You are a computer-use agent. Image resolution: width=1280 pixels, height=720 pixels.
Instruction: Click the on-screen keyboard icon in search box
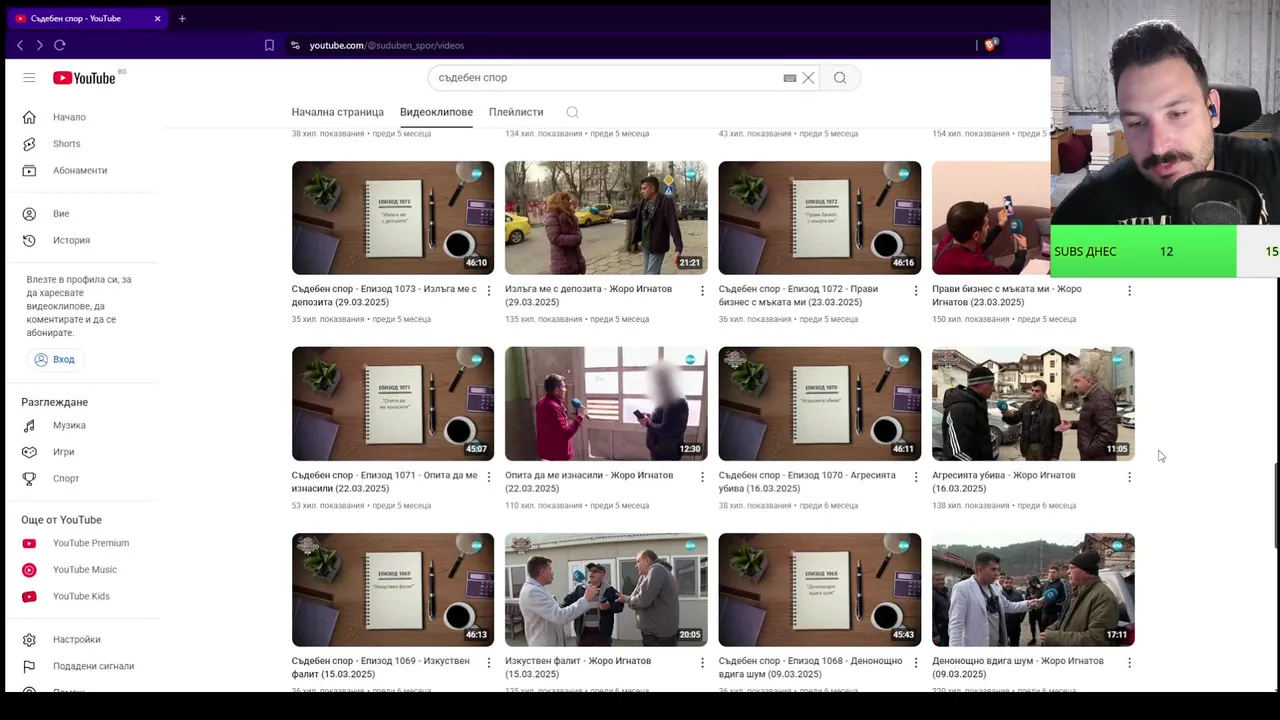coord(790,78)
